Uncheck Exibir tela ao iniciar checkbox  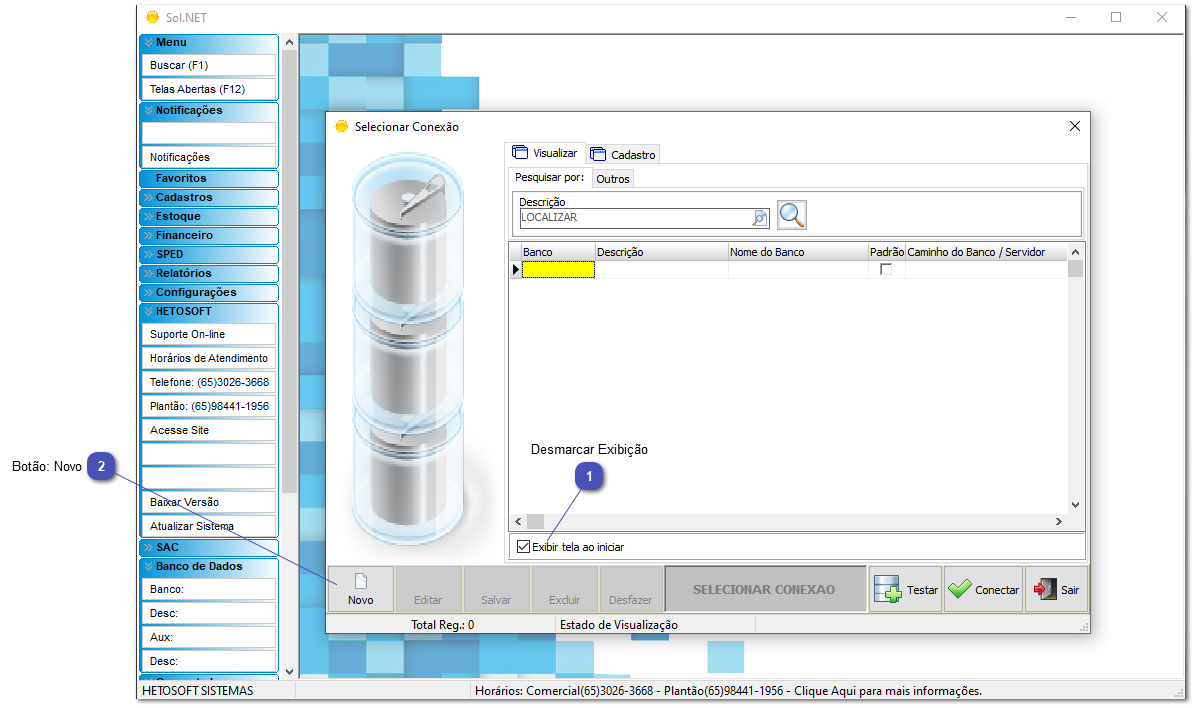pos(524,547)
